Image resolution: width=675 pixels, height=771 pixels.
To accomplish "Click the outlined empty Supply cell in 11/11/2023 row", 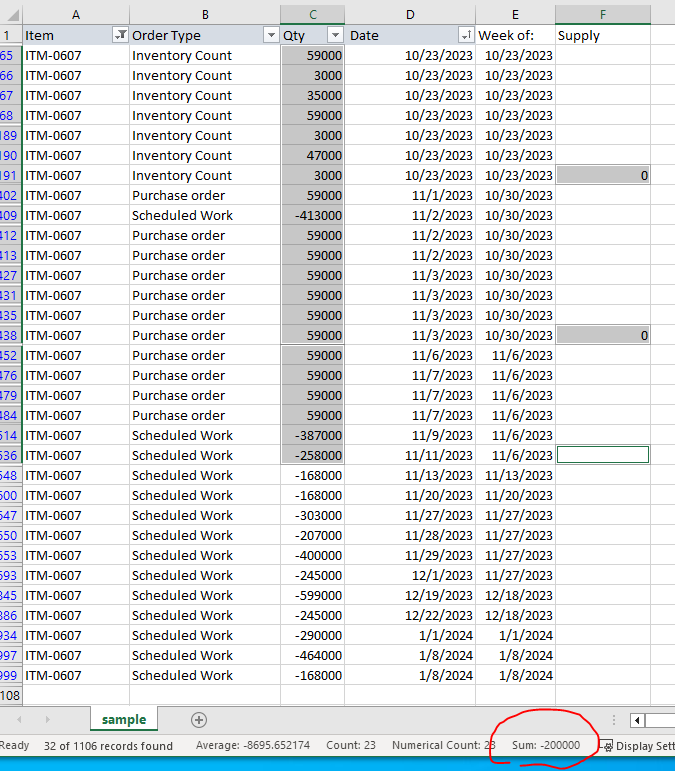I will (603, 455).
